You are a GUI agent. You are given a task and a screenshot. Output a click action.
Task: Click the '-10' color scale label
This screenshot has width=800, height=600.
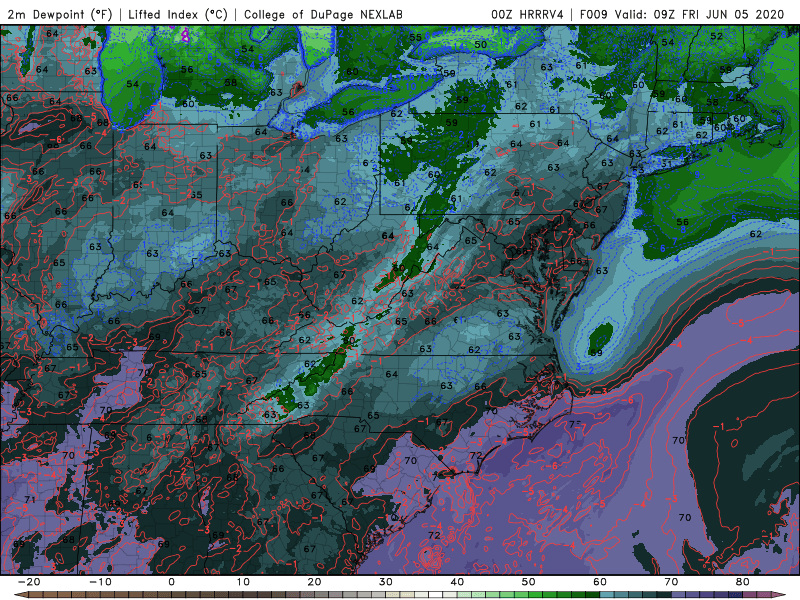[x=100, y=582]
